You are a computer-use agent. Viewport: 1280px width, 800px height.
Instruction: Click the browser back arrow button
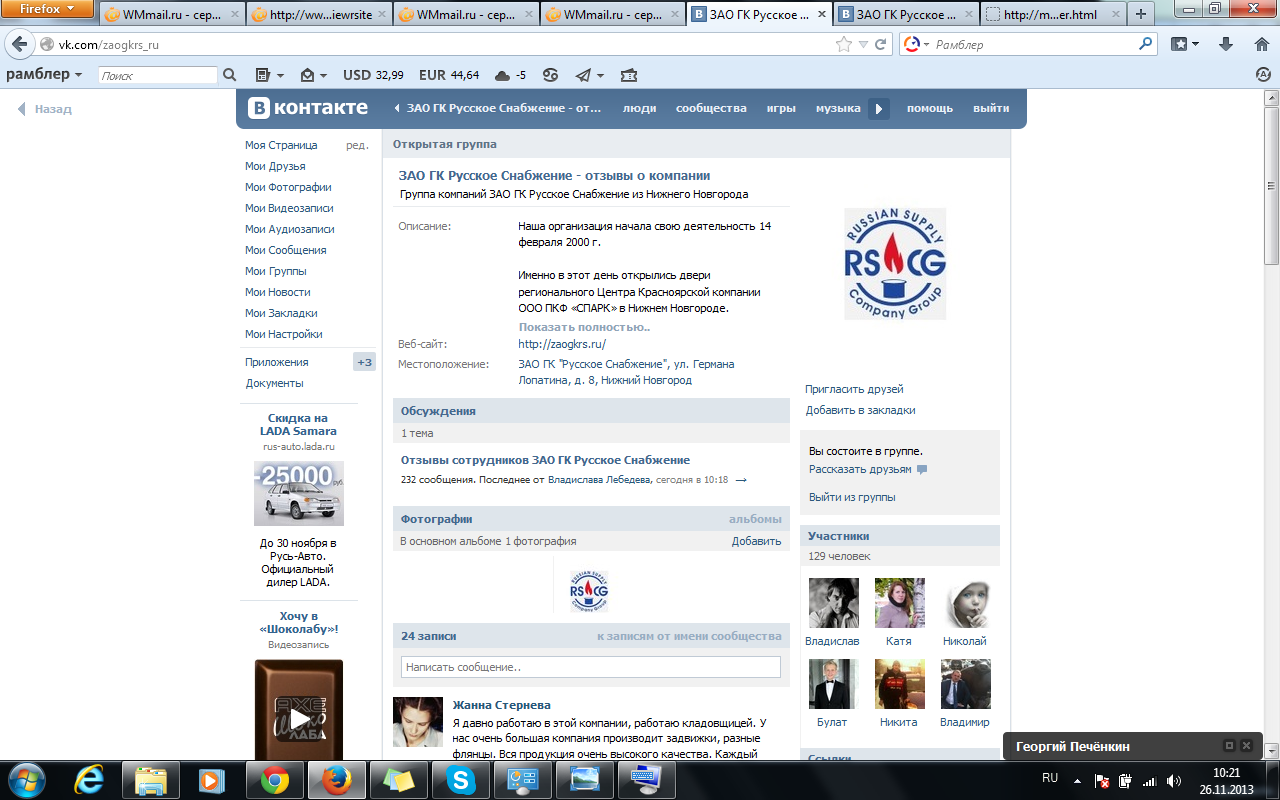[19, 45]
